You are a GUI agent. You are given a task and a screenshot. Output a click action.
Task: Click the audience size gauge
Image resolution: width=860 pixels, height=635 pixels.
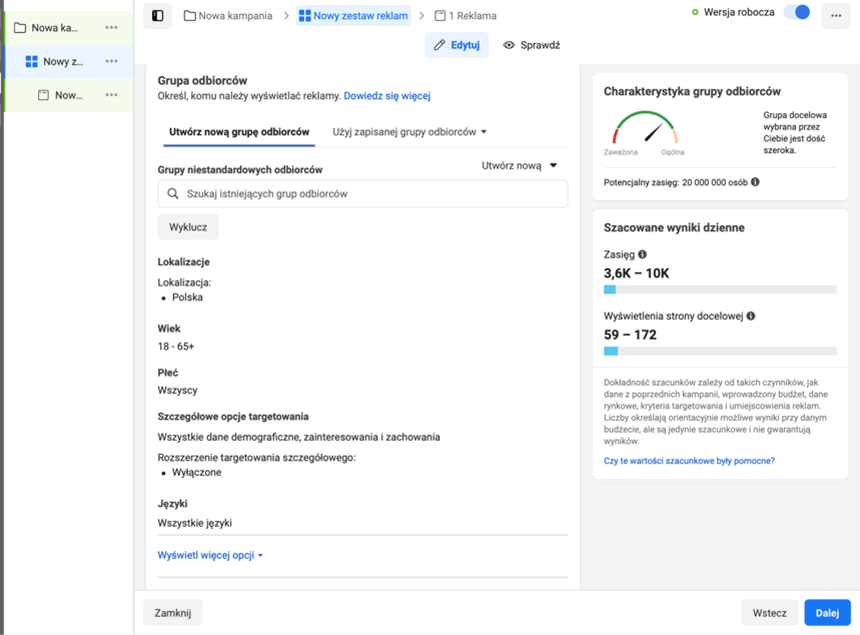(646, 128)
